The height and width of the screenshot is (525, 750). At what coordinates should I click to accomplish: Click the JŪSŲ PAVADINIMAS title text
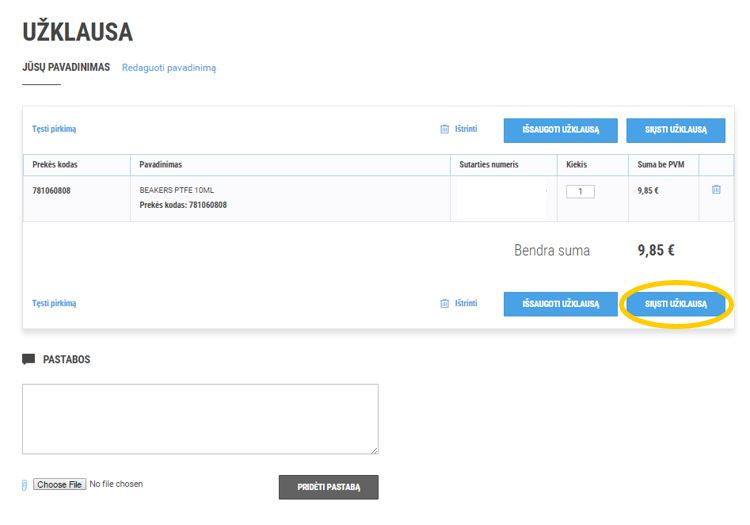click(x=66, y=67)
